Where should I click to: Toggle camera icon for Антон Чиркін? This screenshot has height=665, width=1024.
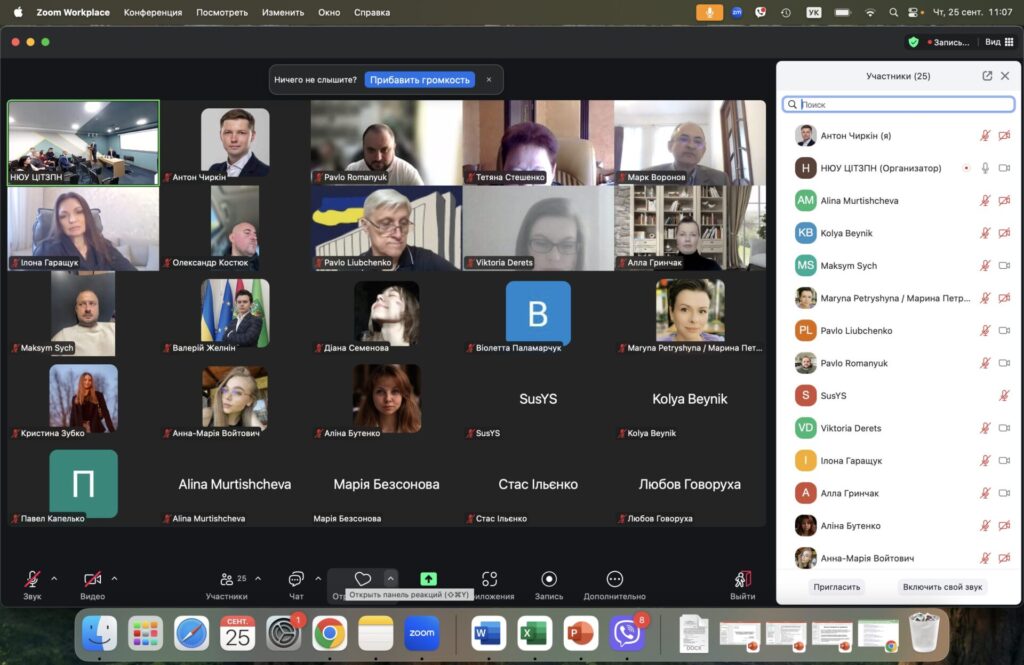(x=1004, y=135)
